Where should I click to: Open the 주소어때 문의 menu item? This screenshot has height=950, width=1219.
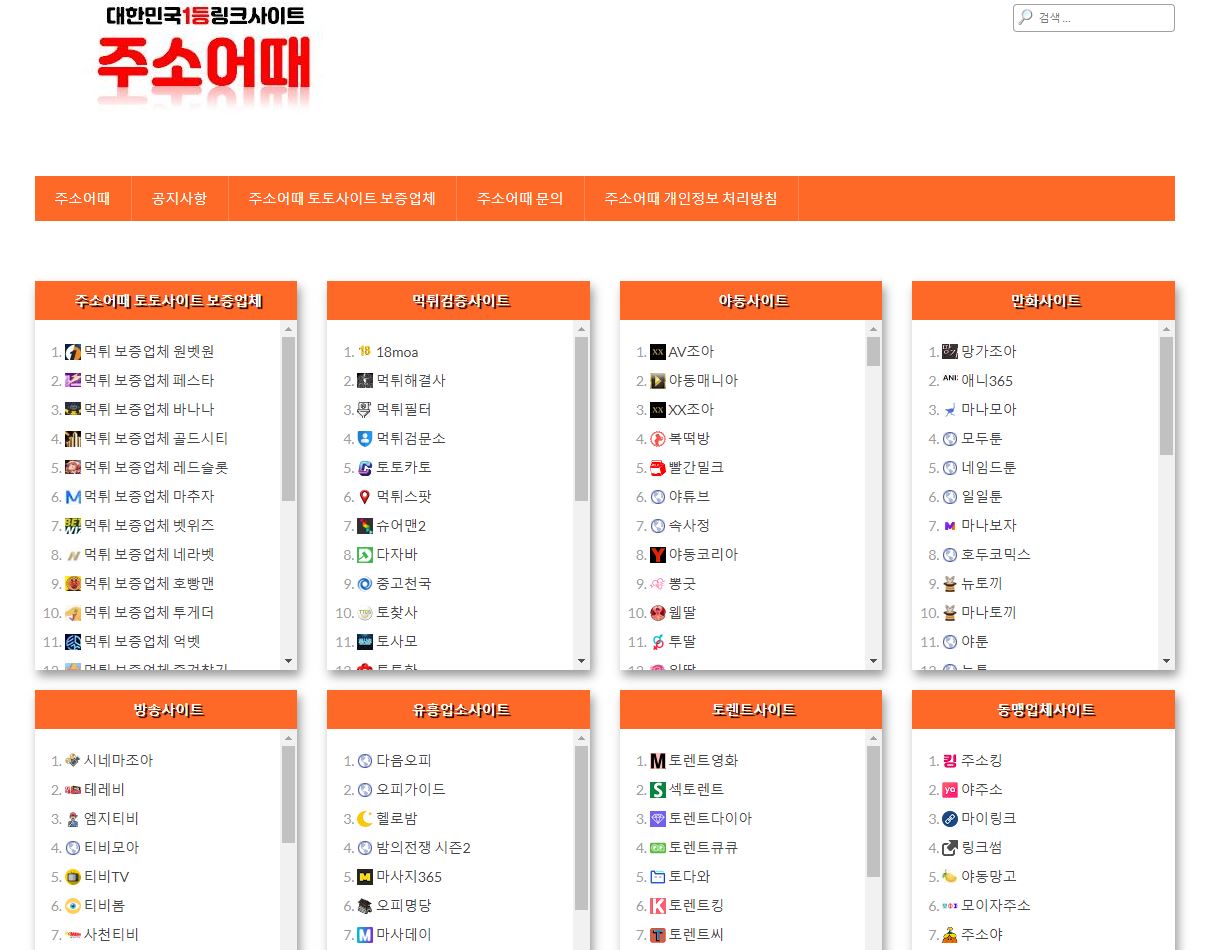[x=520, y=198]
